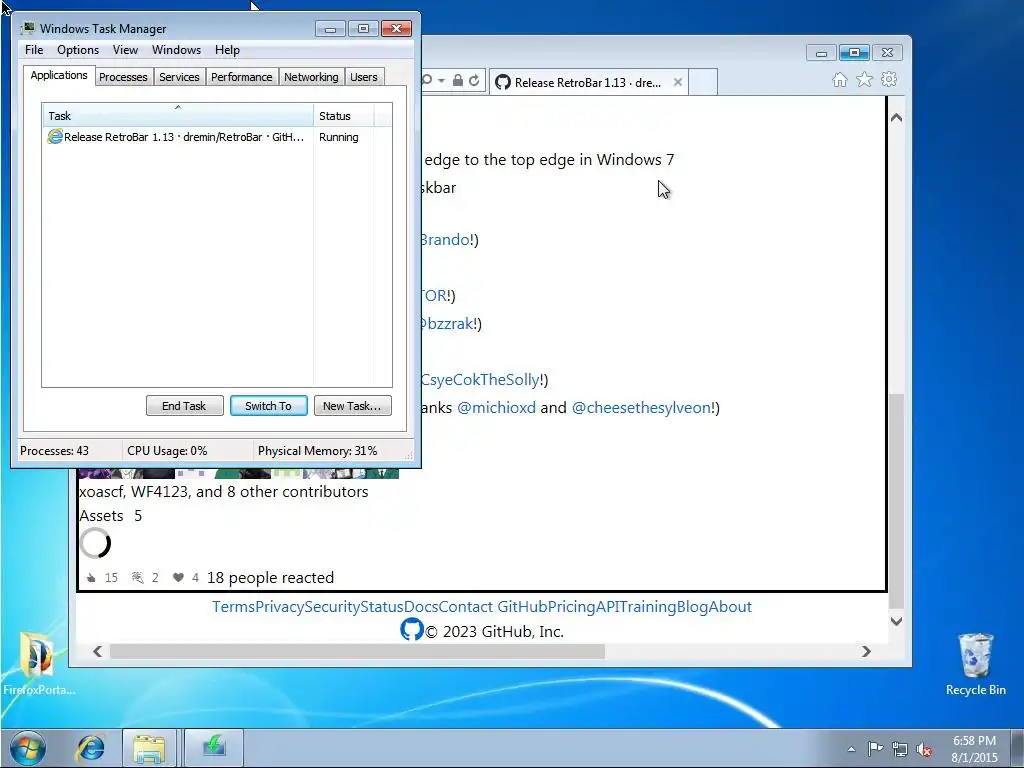Open the CsyeCokTheSolly contributor link

(480, 379)
